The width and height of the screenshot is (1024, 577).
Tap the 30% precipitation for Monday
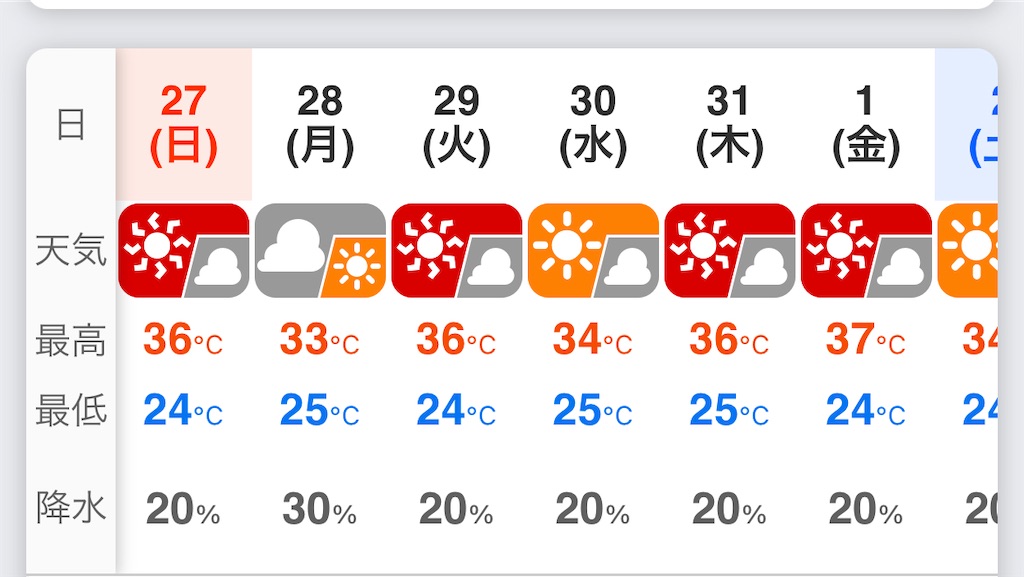coord(320,509)
